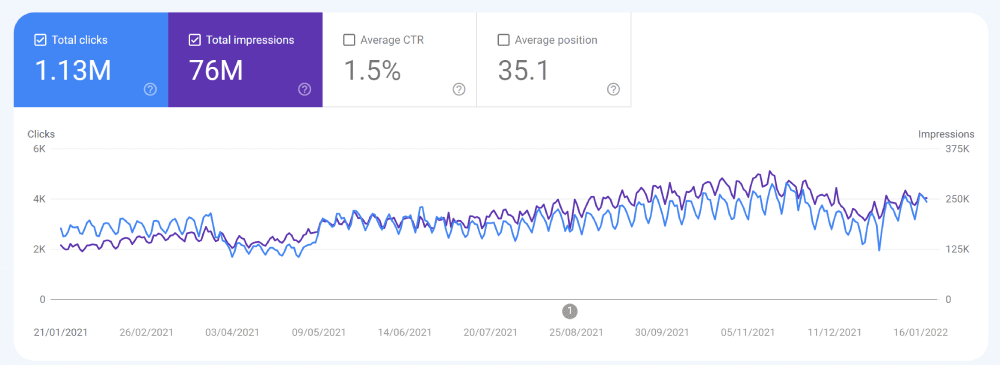1000x365 pixels.
Task: Select the 1.13M total clicks value
Action: pos(73,71)
